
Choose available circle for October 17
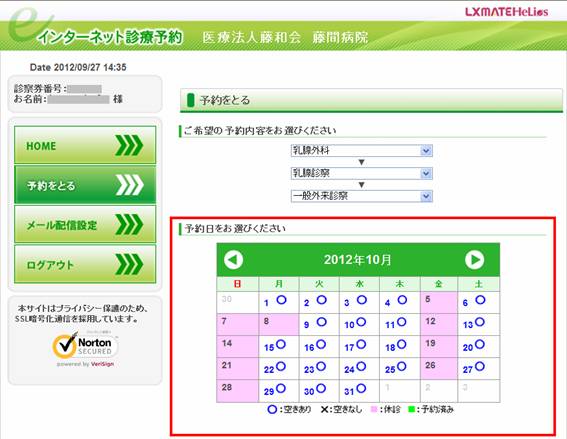click(x=361, y=344)
